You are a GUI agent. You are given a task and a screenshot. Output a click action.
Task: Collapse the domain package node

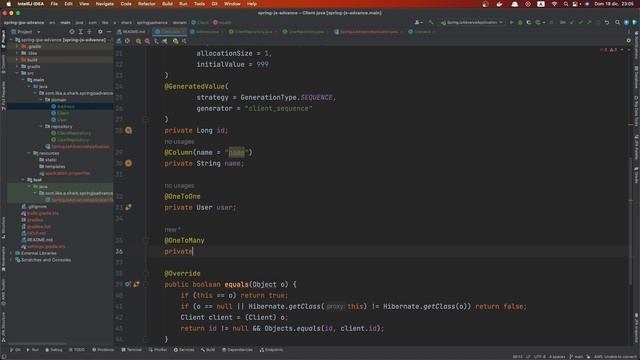[41, 100]
